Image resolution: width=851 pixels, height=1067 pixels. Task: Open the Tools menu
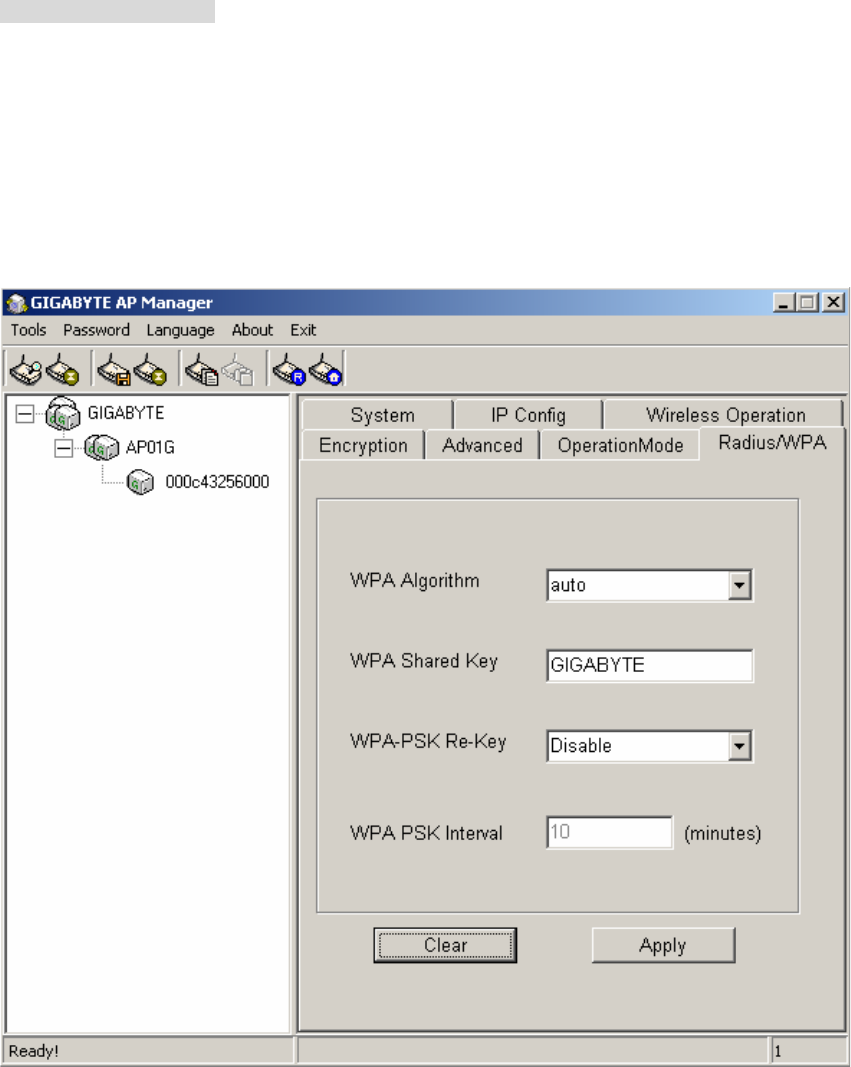29,330
